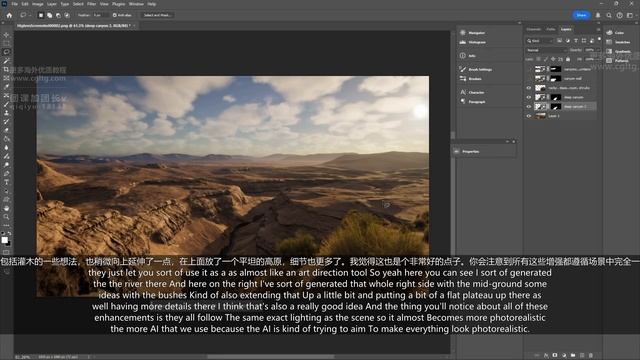
Task: Open the Layer menu
Action: [52, 4]
